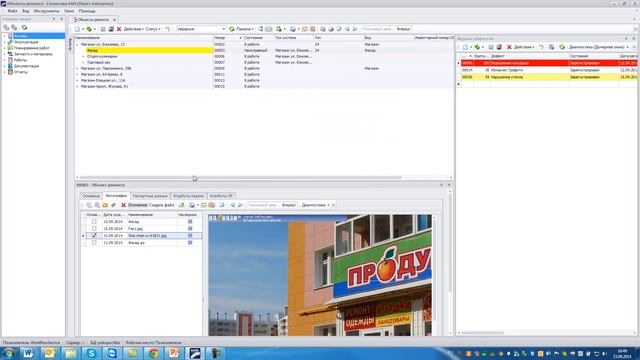
Task: Expand the Эксплуатация node in navigation tree
Action: click(x=4, y=42)
